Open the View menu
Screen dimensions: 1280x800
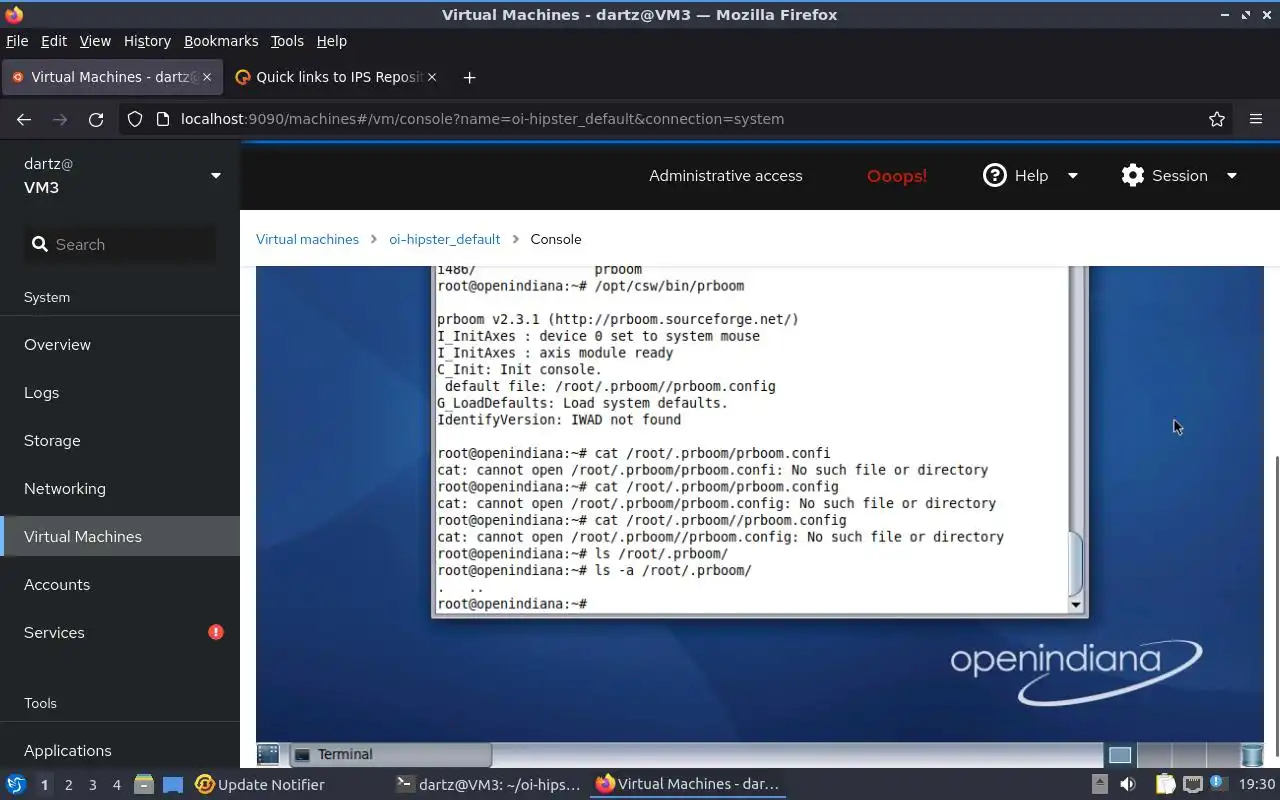[95, 41]
